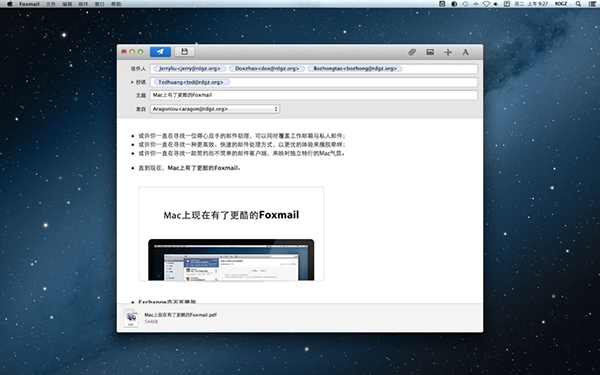Click the Time Machine clock icon

point(465,4)
